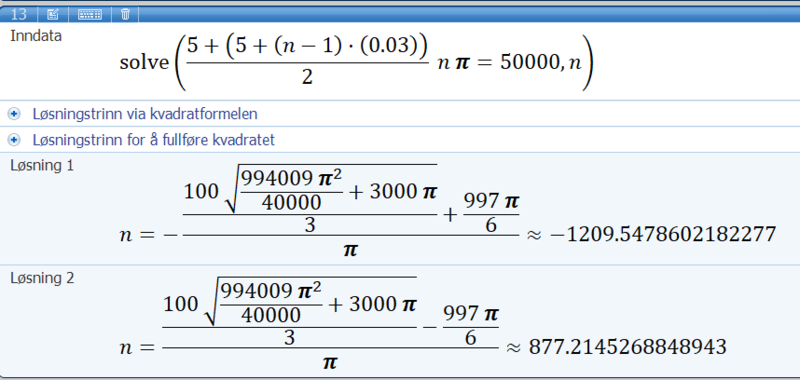
Task: Click the Inndata label
Action: [36, 36]
